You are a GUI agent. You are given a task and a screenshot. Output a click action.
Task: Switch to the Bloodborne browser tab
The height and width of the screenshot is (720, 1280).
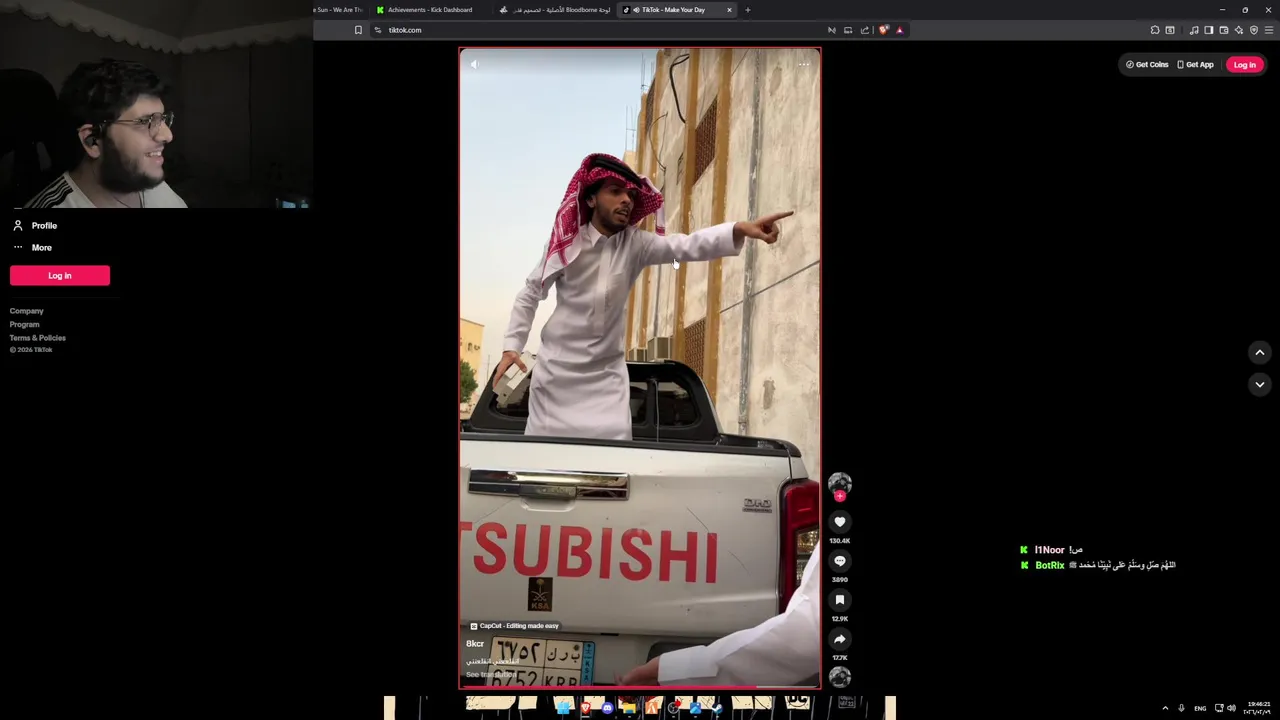point(556,10)
